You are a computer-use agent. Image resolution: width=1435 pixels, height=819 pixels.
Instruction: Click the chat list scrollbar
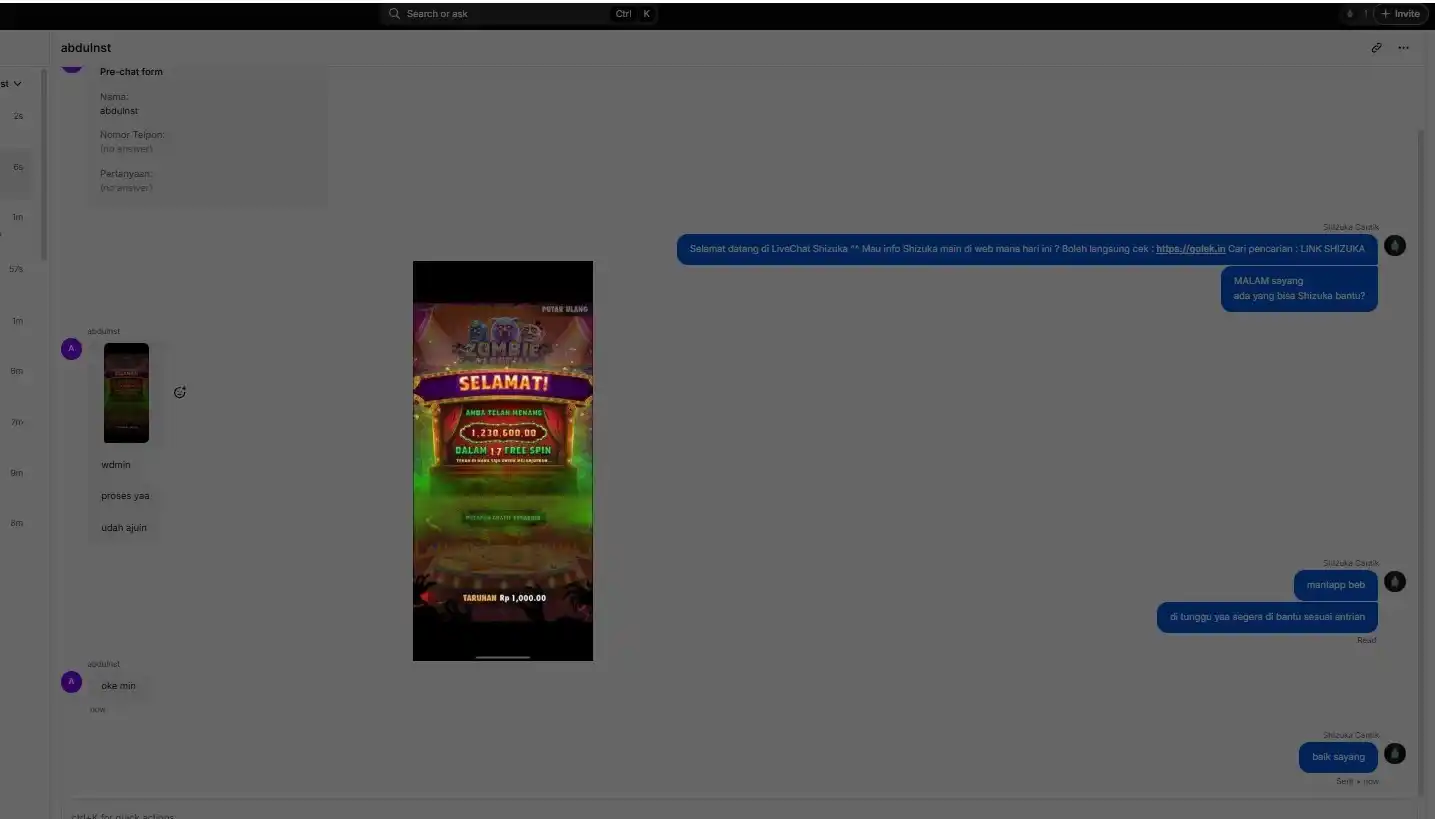43,165
